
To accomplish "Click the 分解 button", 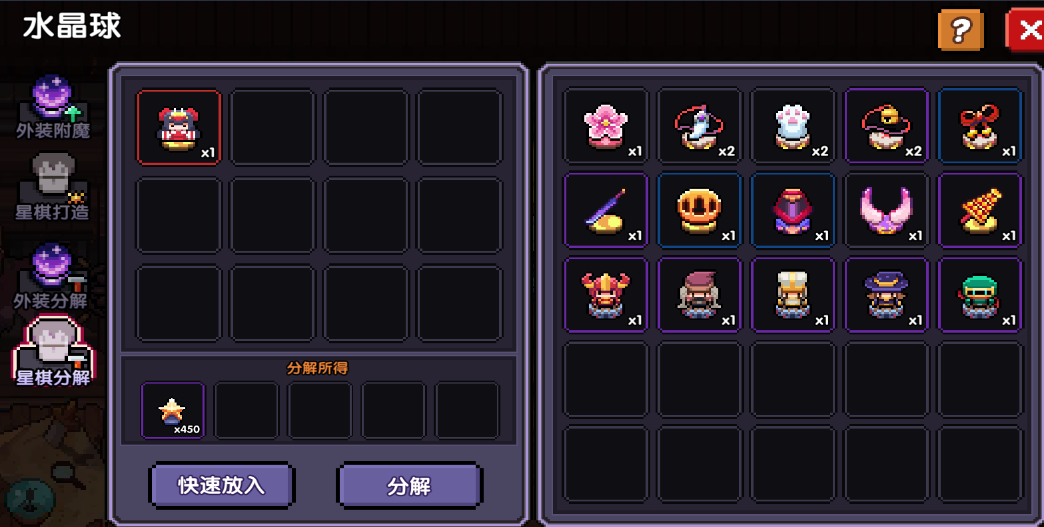I will [409, 486].
